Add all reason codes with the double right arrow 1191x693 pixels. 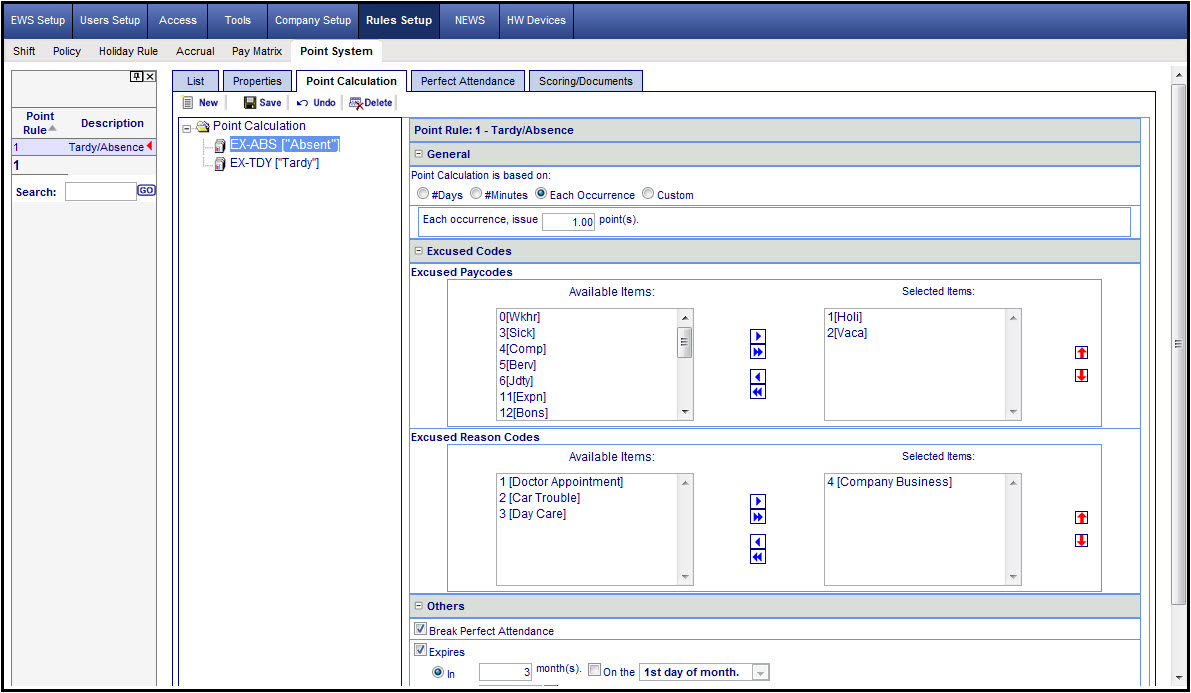coord(757,517)
